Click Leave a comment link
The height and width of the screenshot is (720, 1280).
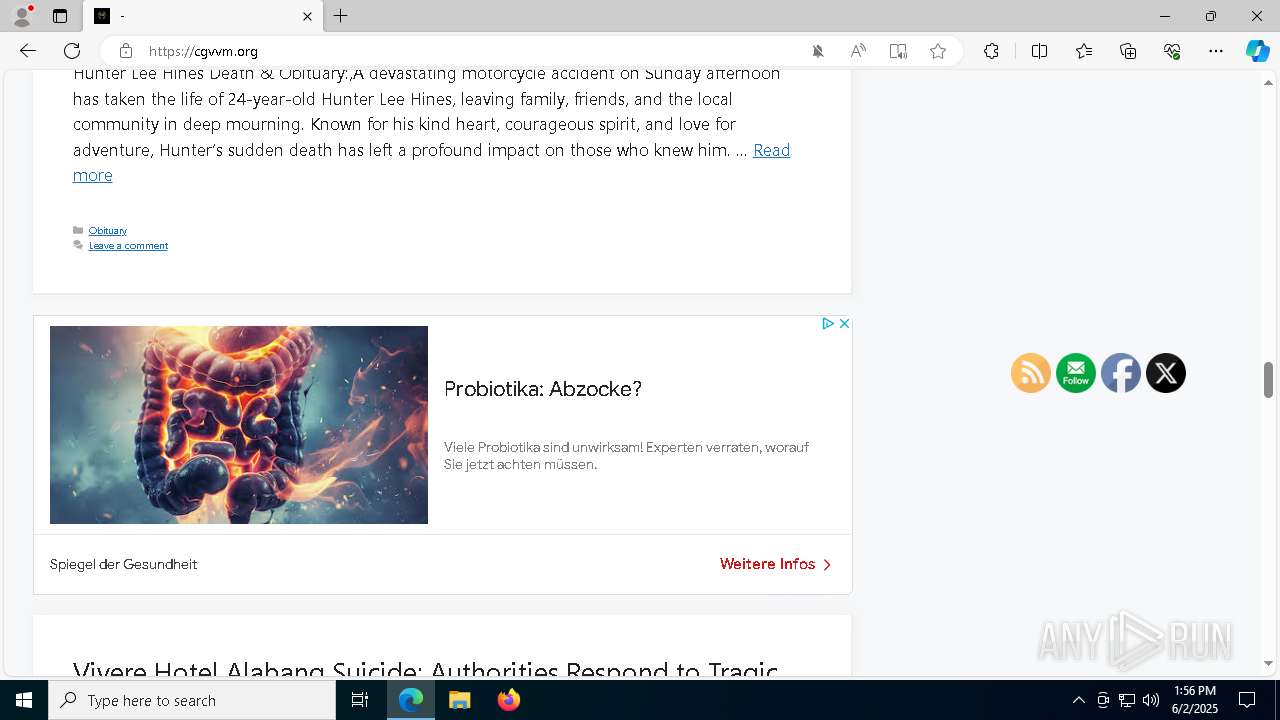128,246
